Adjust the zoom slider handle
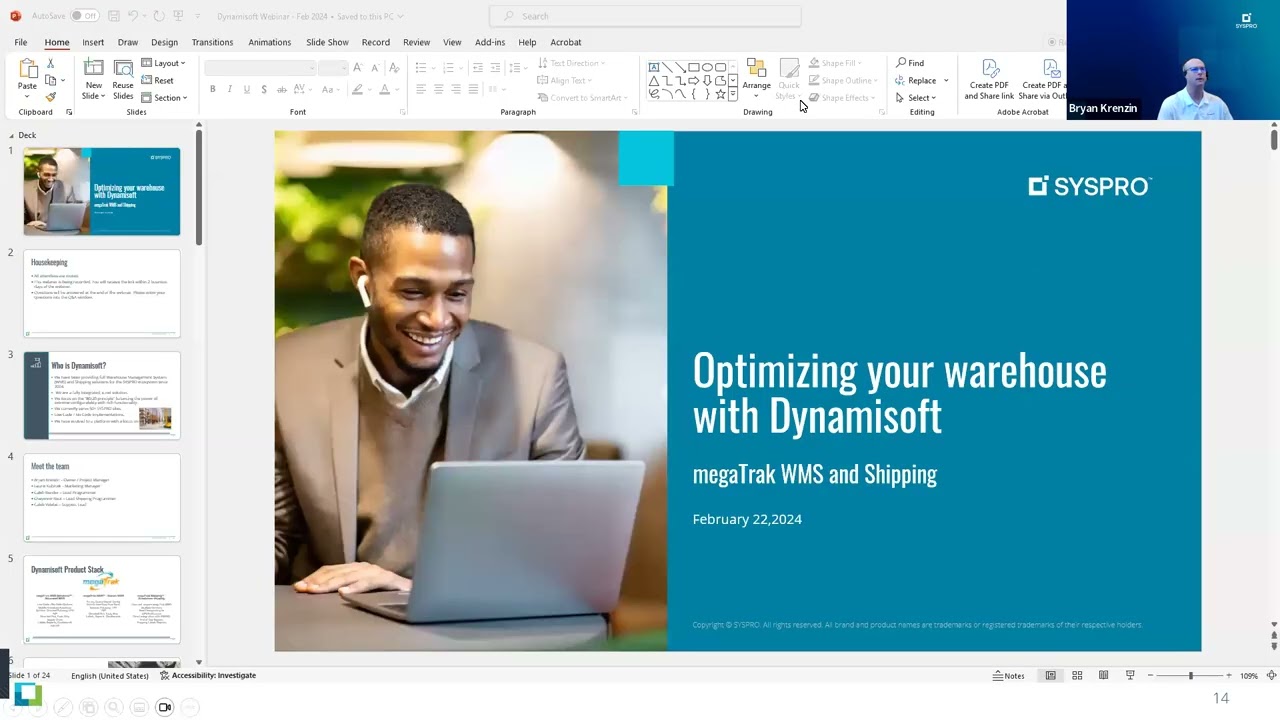 pos(1190,676)
